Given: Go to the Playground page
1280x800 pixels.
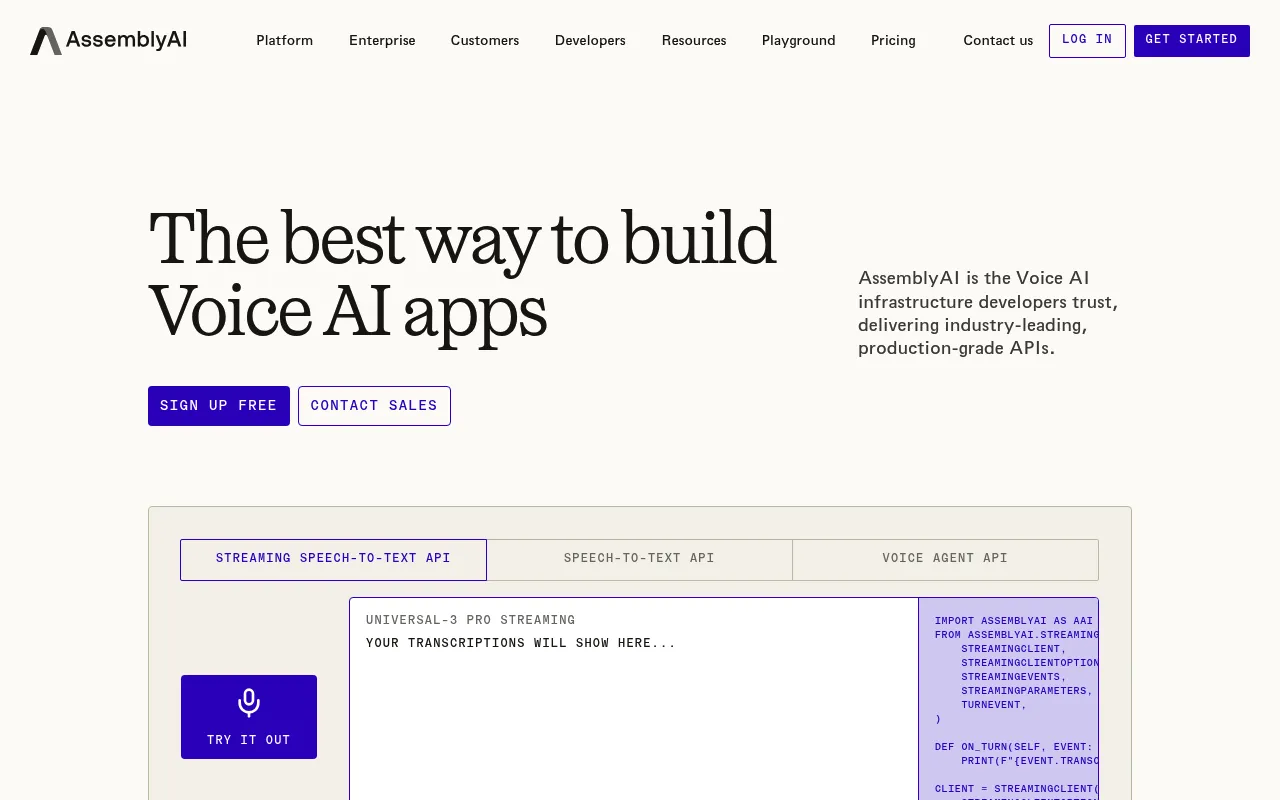Looking at the screenshot, I should [798, 41].
